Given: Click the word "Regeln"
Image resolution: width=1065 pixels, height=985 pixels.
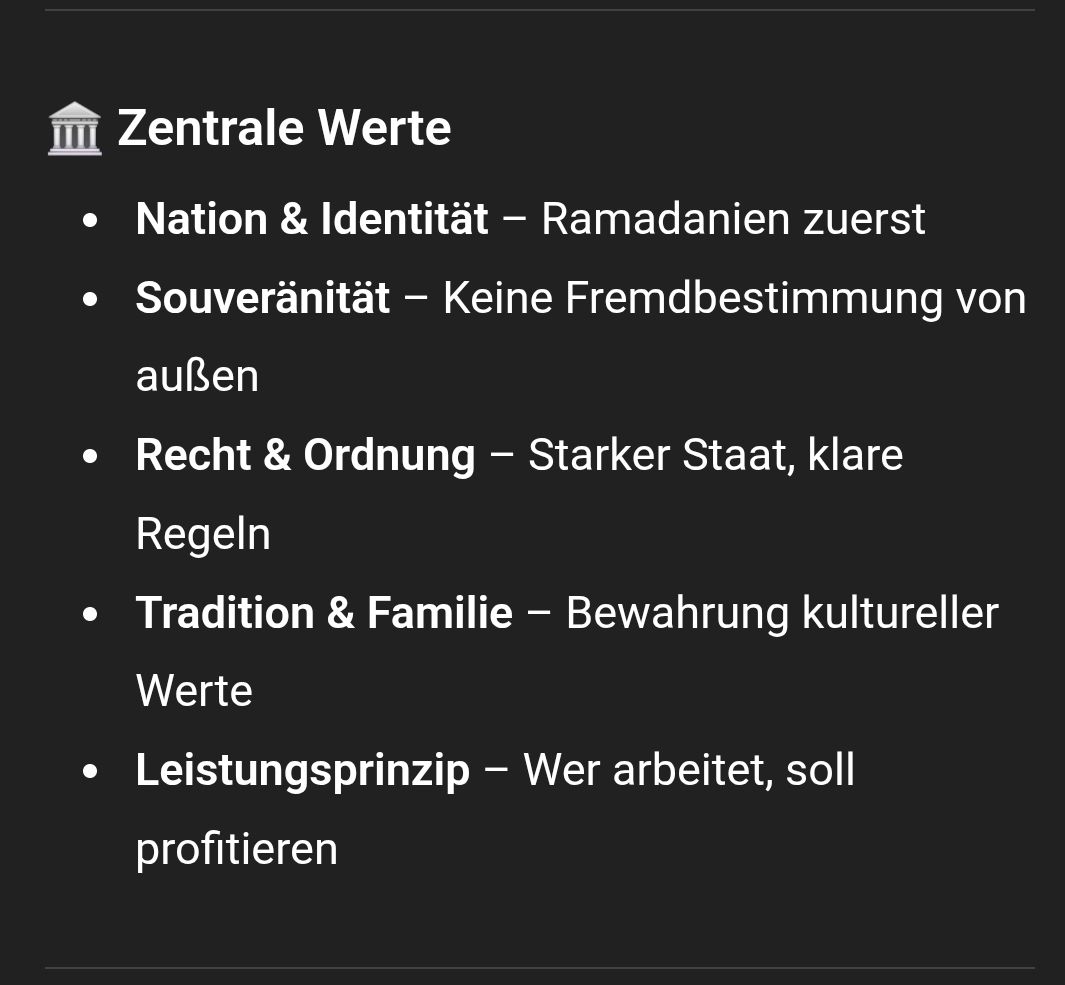Looking at the screenshot, I should coord(203,534).
